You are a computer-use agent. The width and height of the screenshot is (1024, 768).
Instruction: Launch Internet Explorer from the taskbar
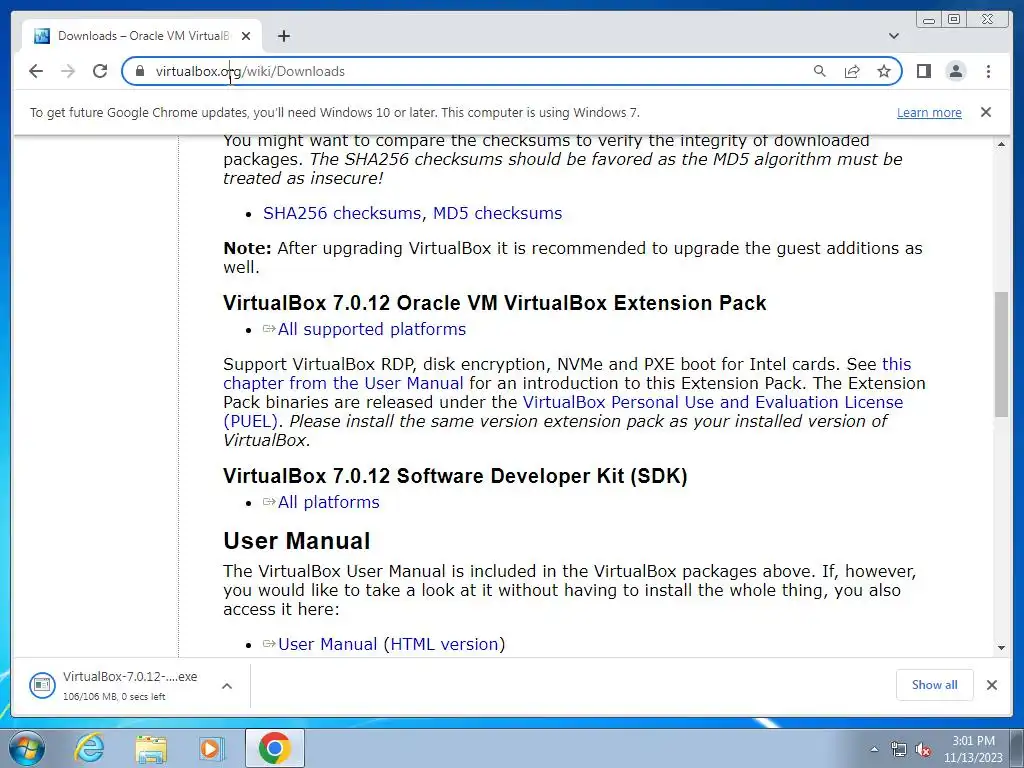pos(89,748)
